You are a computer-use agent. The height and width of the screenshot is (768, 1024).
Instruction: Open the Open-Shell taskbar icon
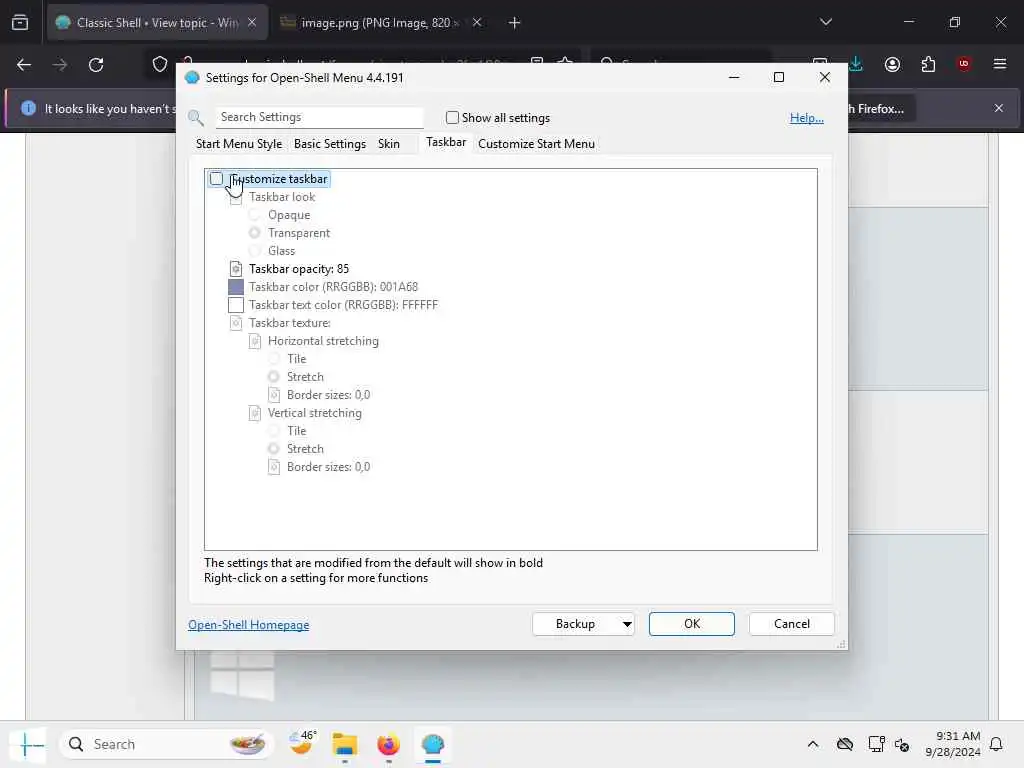(x=433, y=744)
